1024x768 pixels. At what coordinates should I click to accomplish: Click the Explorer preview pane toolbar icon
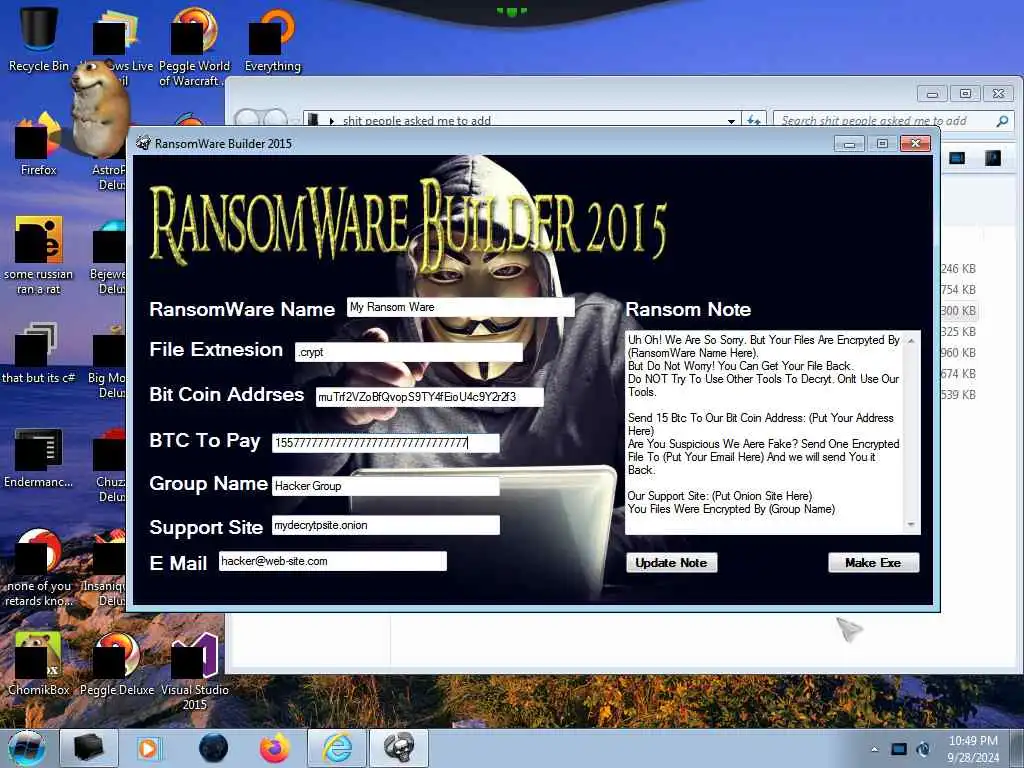(993, 158)
